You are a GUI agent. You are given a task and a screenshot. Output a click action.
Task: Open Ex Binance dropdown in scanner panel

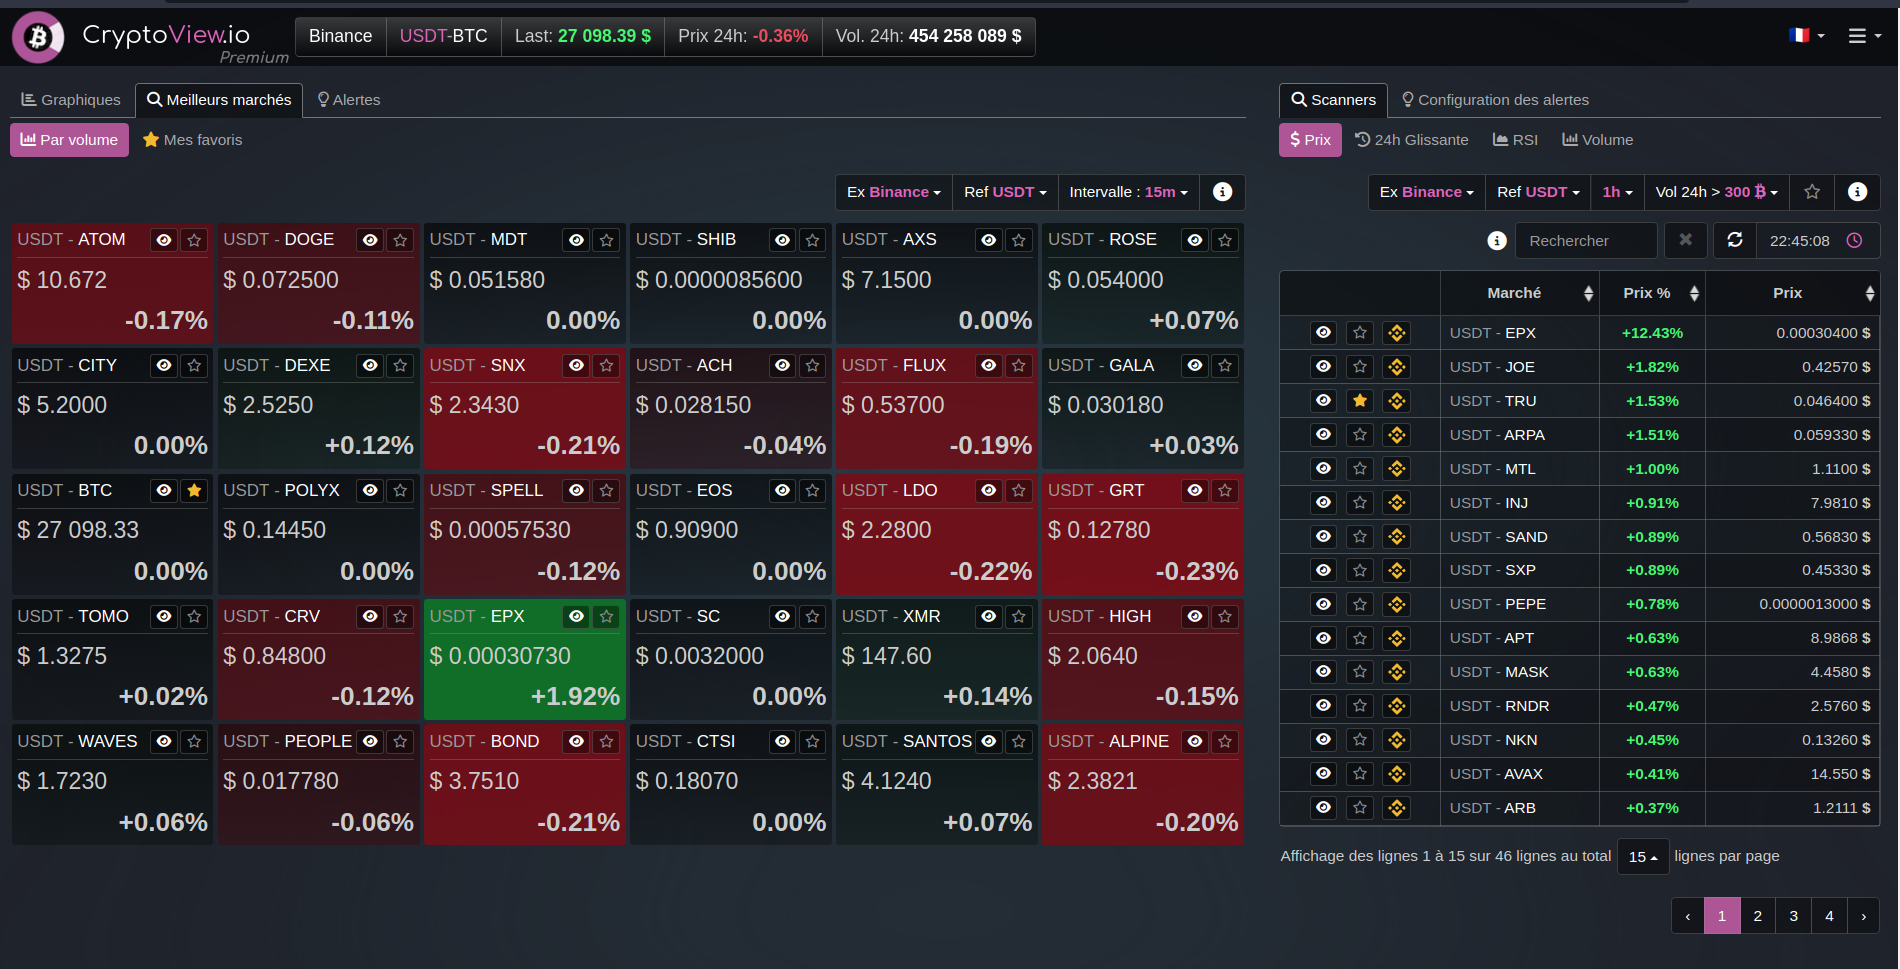coord(1427,192)
